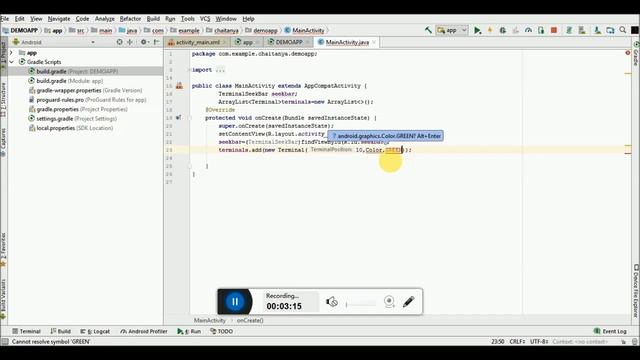The width and height of the screenshot is (640, 360).
Task: Toggle the Favorites side tool window
Action: click(4, 250)
